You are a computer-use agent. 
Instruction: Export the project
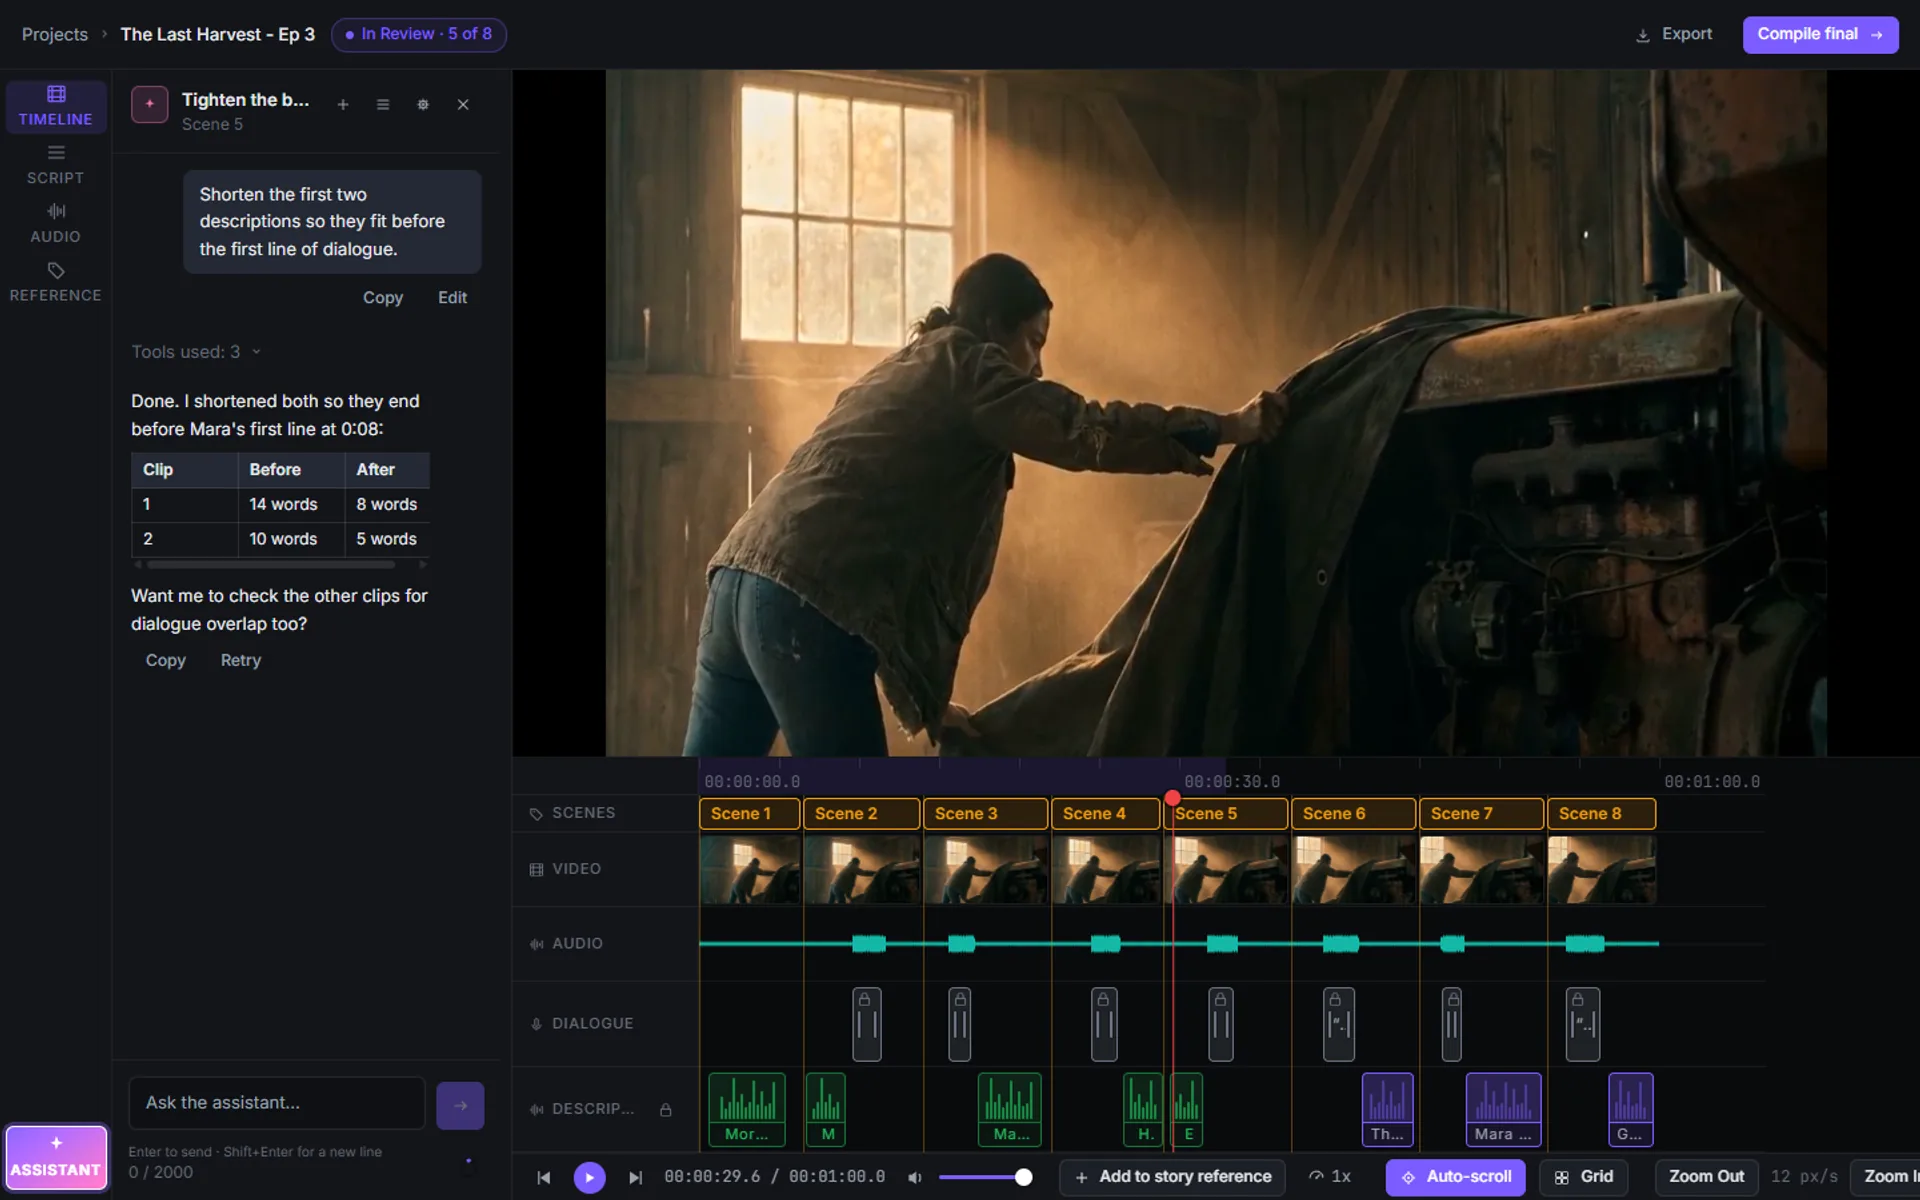click(x=1674, y=34)
